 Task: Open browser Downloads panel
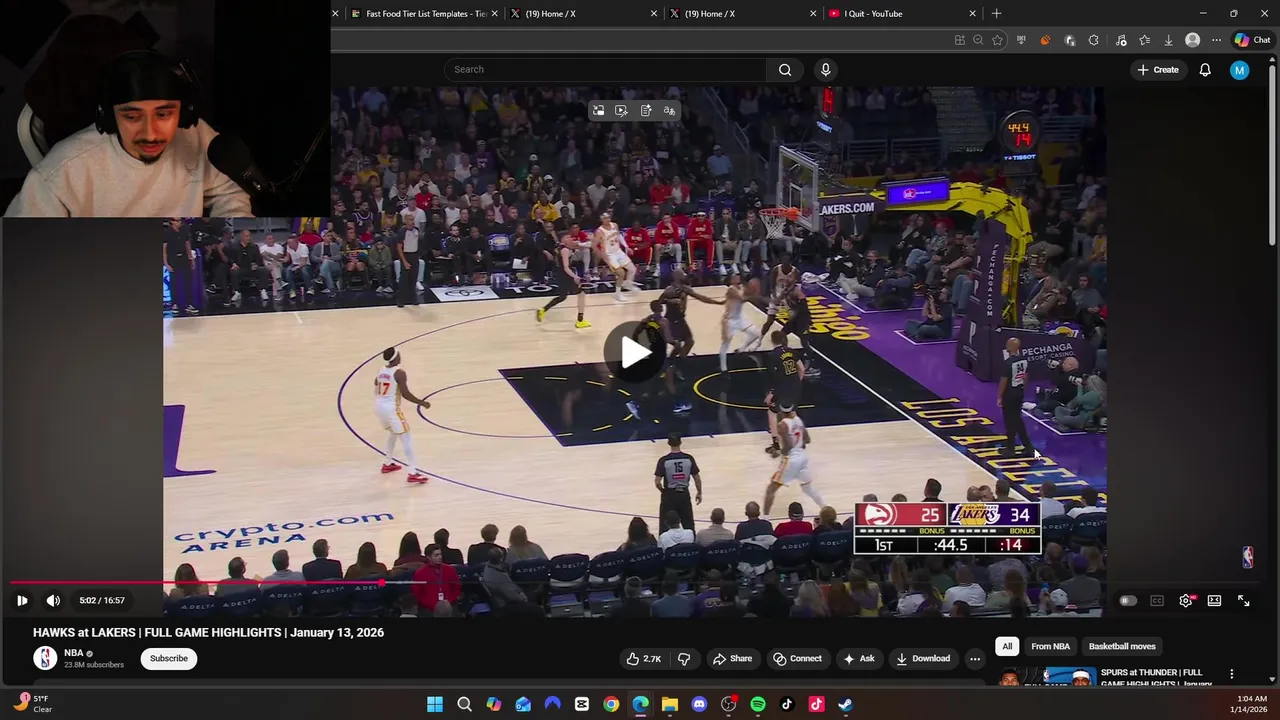click(1168, 40)
